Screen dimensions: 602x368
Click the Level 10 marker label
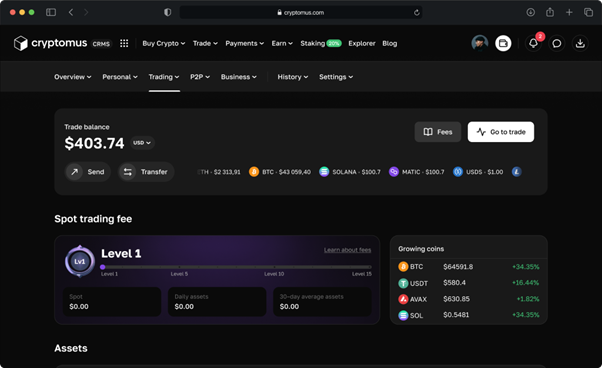click(x=274, y=274)
